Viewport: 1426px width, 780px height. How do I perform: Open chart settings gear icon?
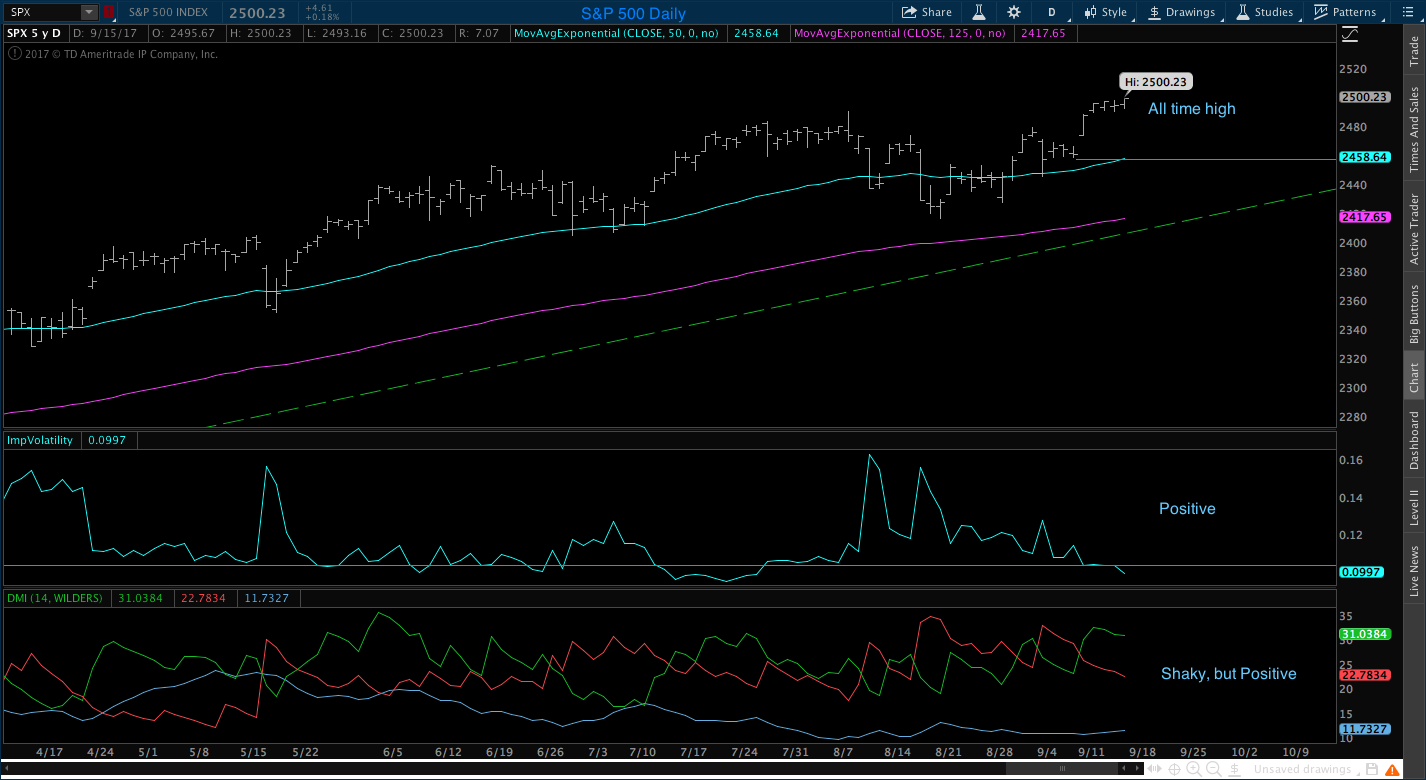point(1014,12)
